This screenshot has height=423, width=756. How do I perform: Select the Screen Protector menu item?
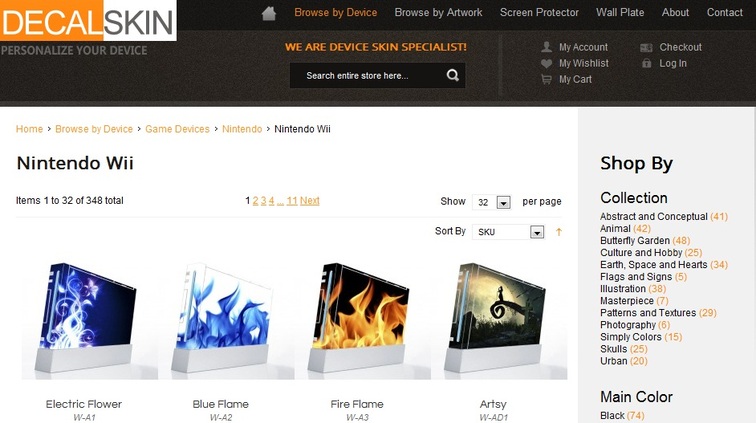pyautogui.click(x=539, y=13)
